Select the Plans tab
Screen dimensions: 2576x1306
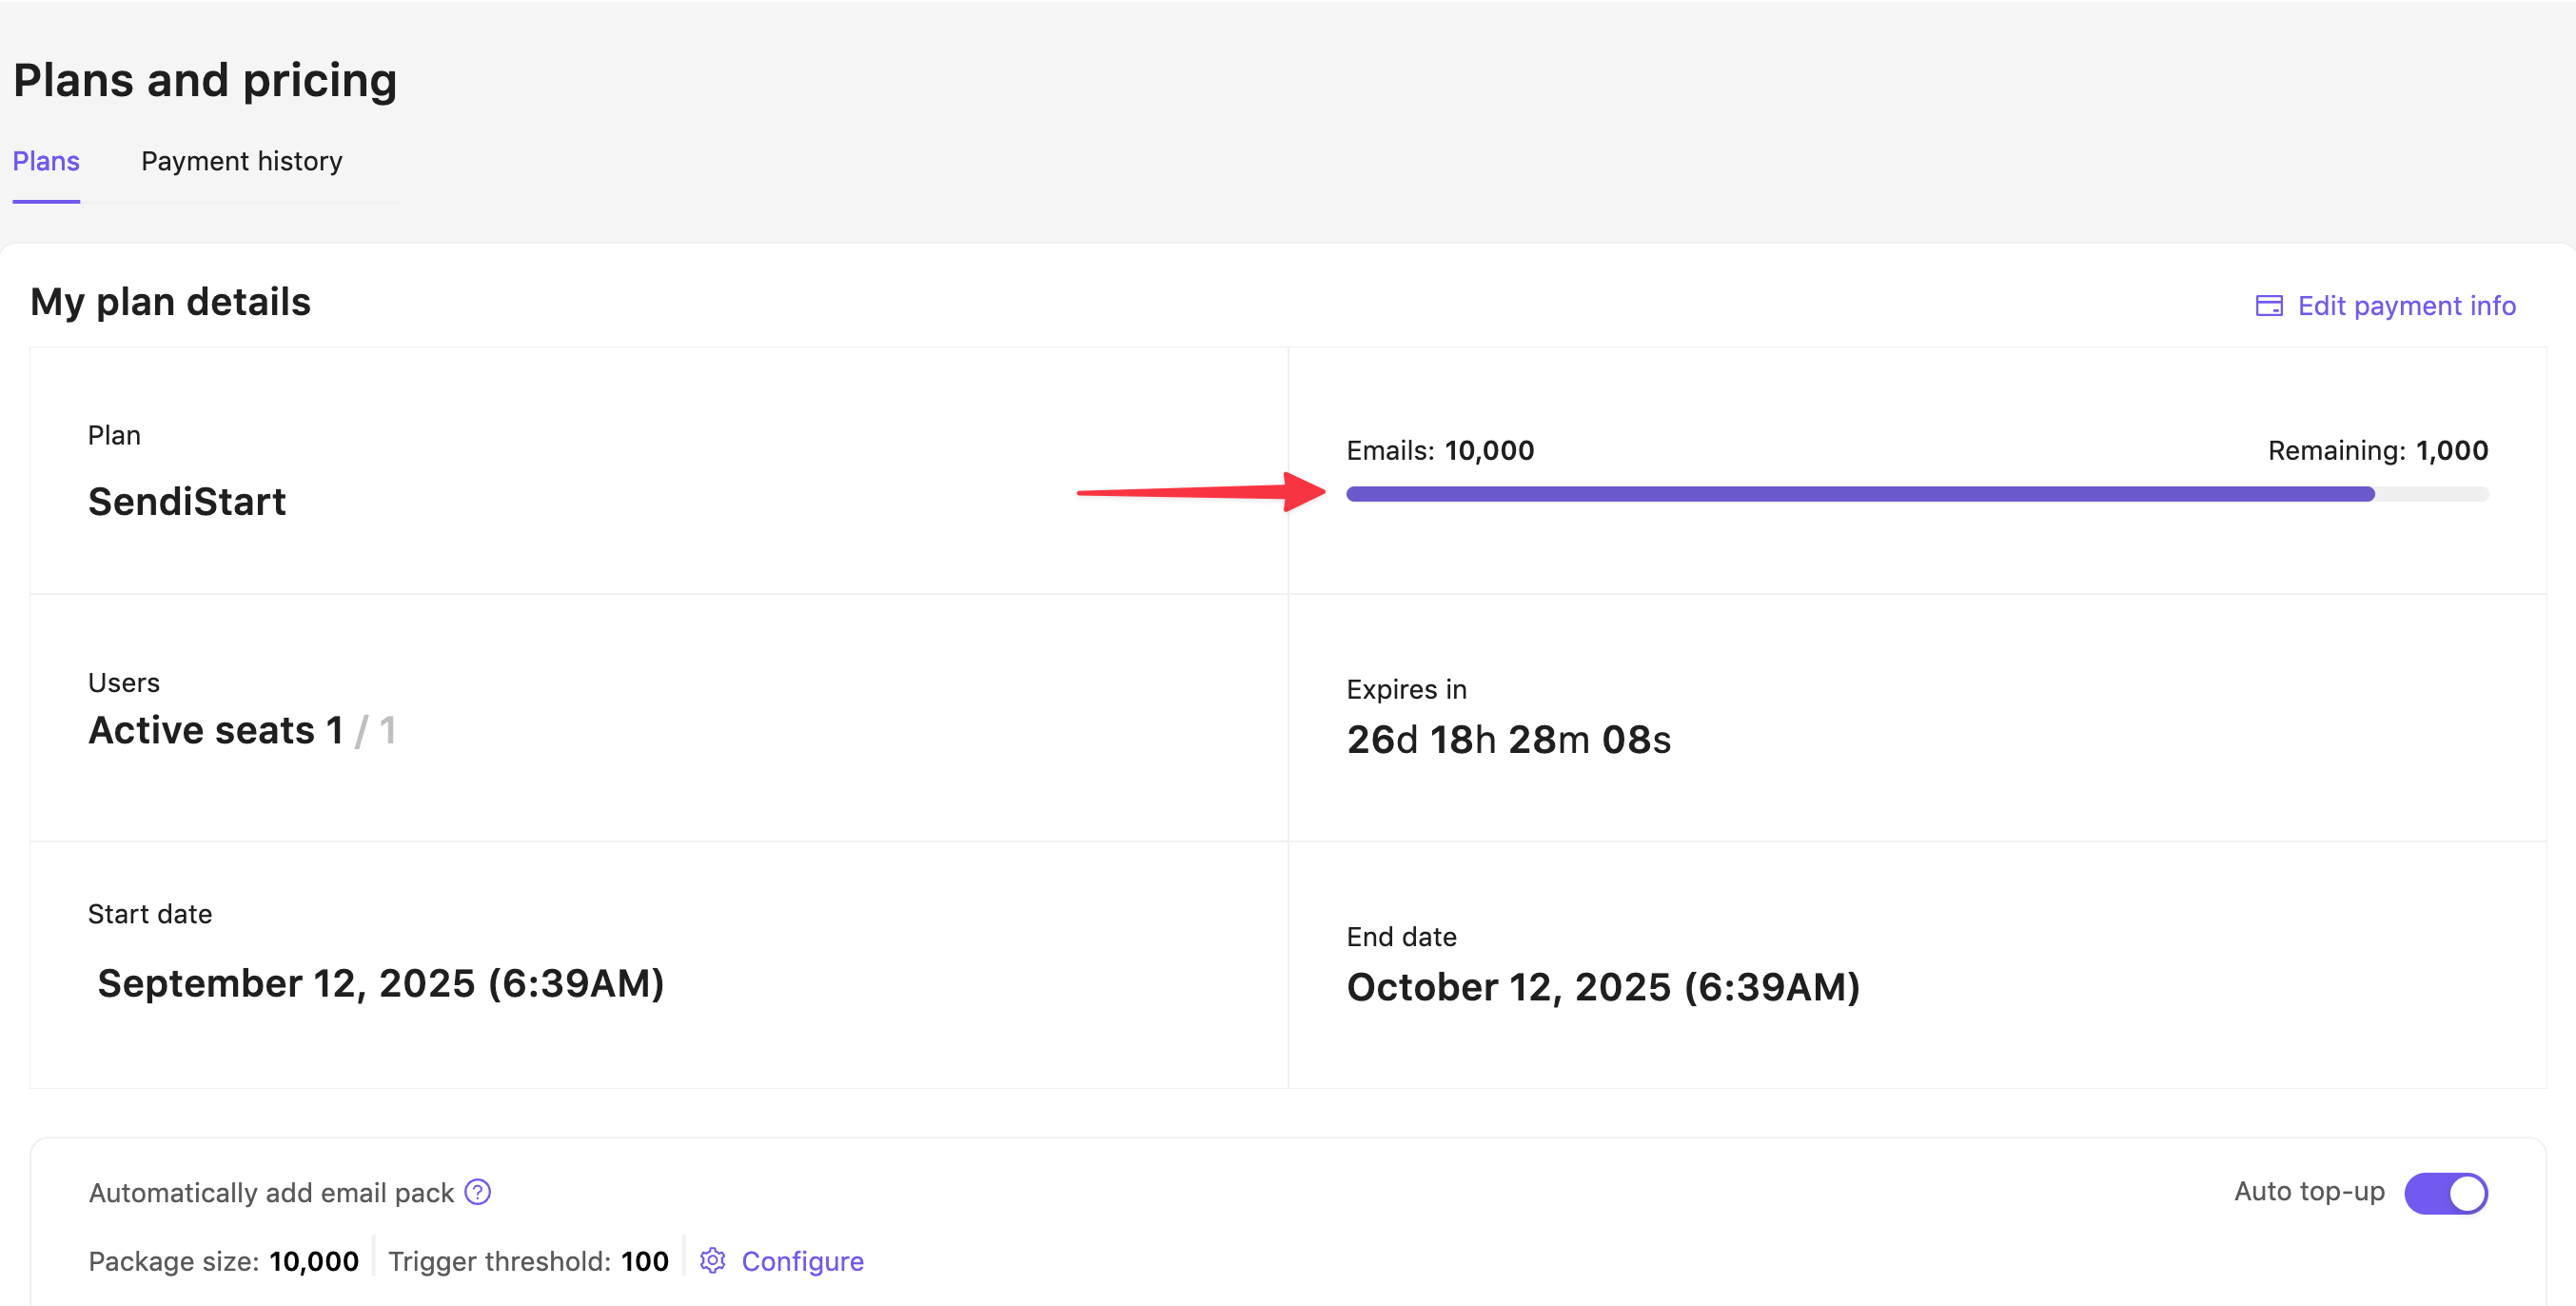(x=46, y=161)
